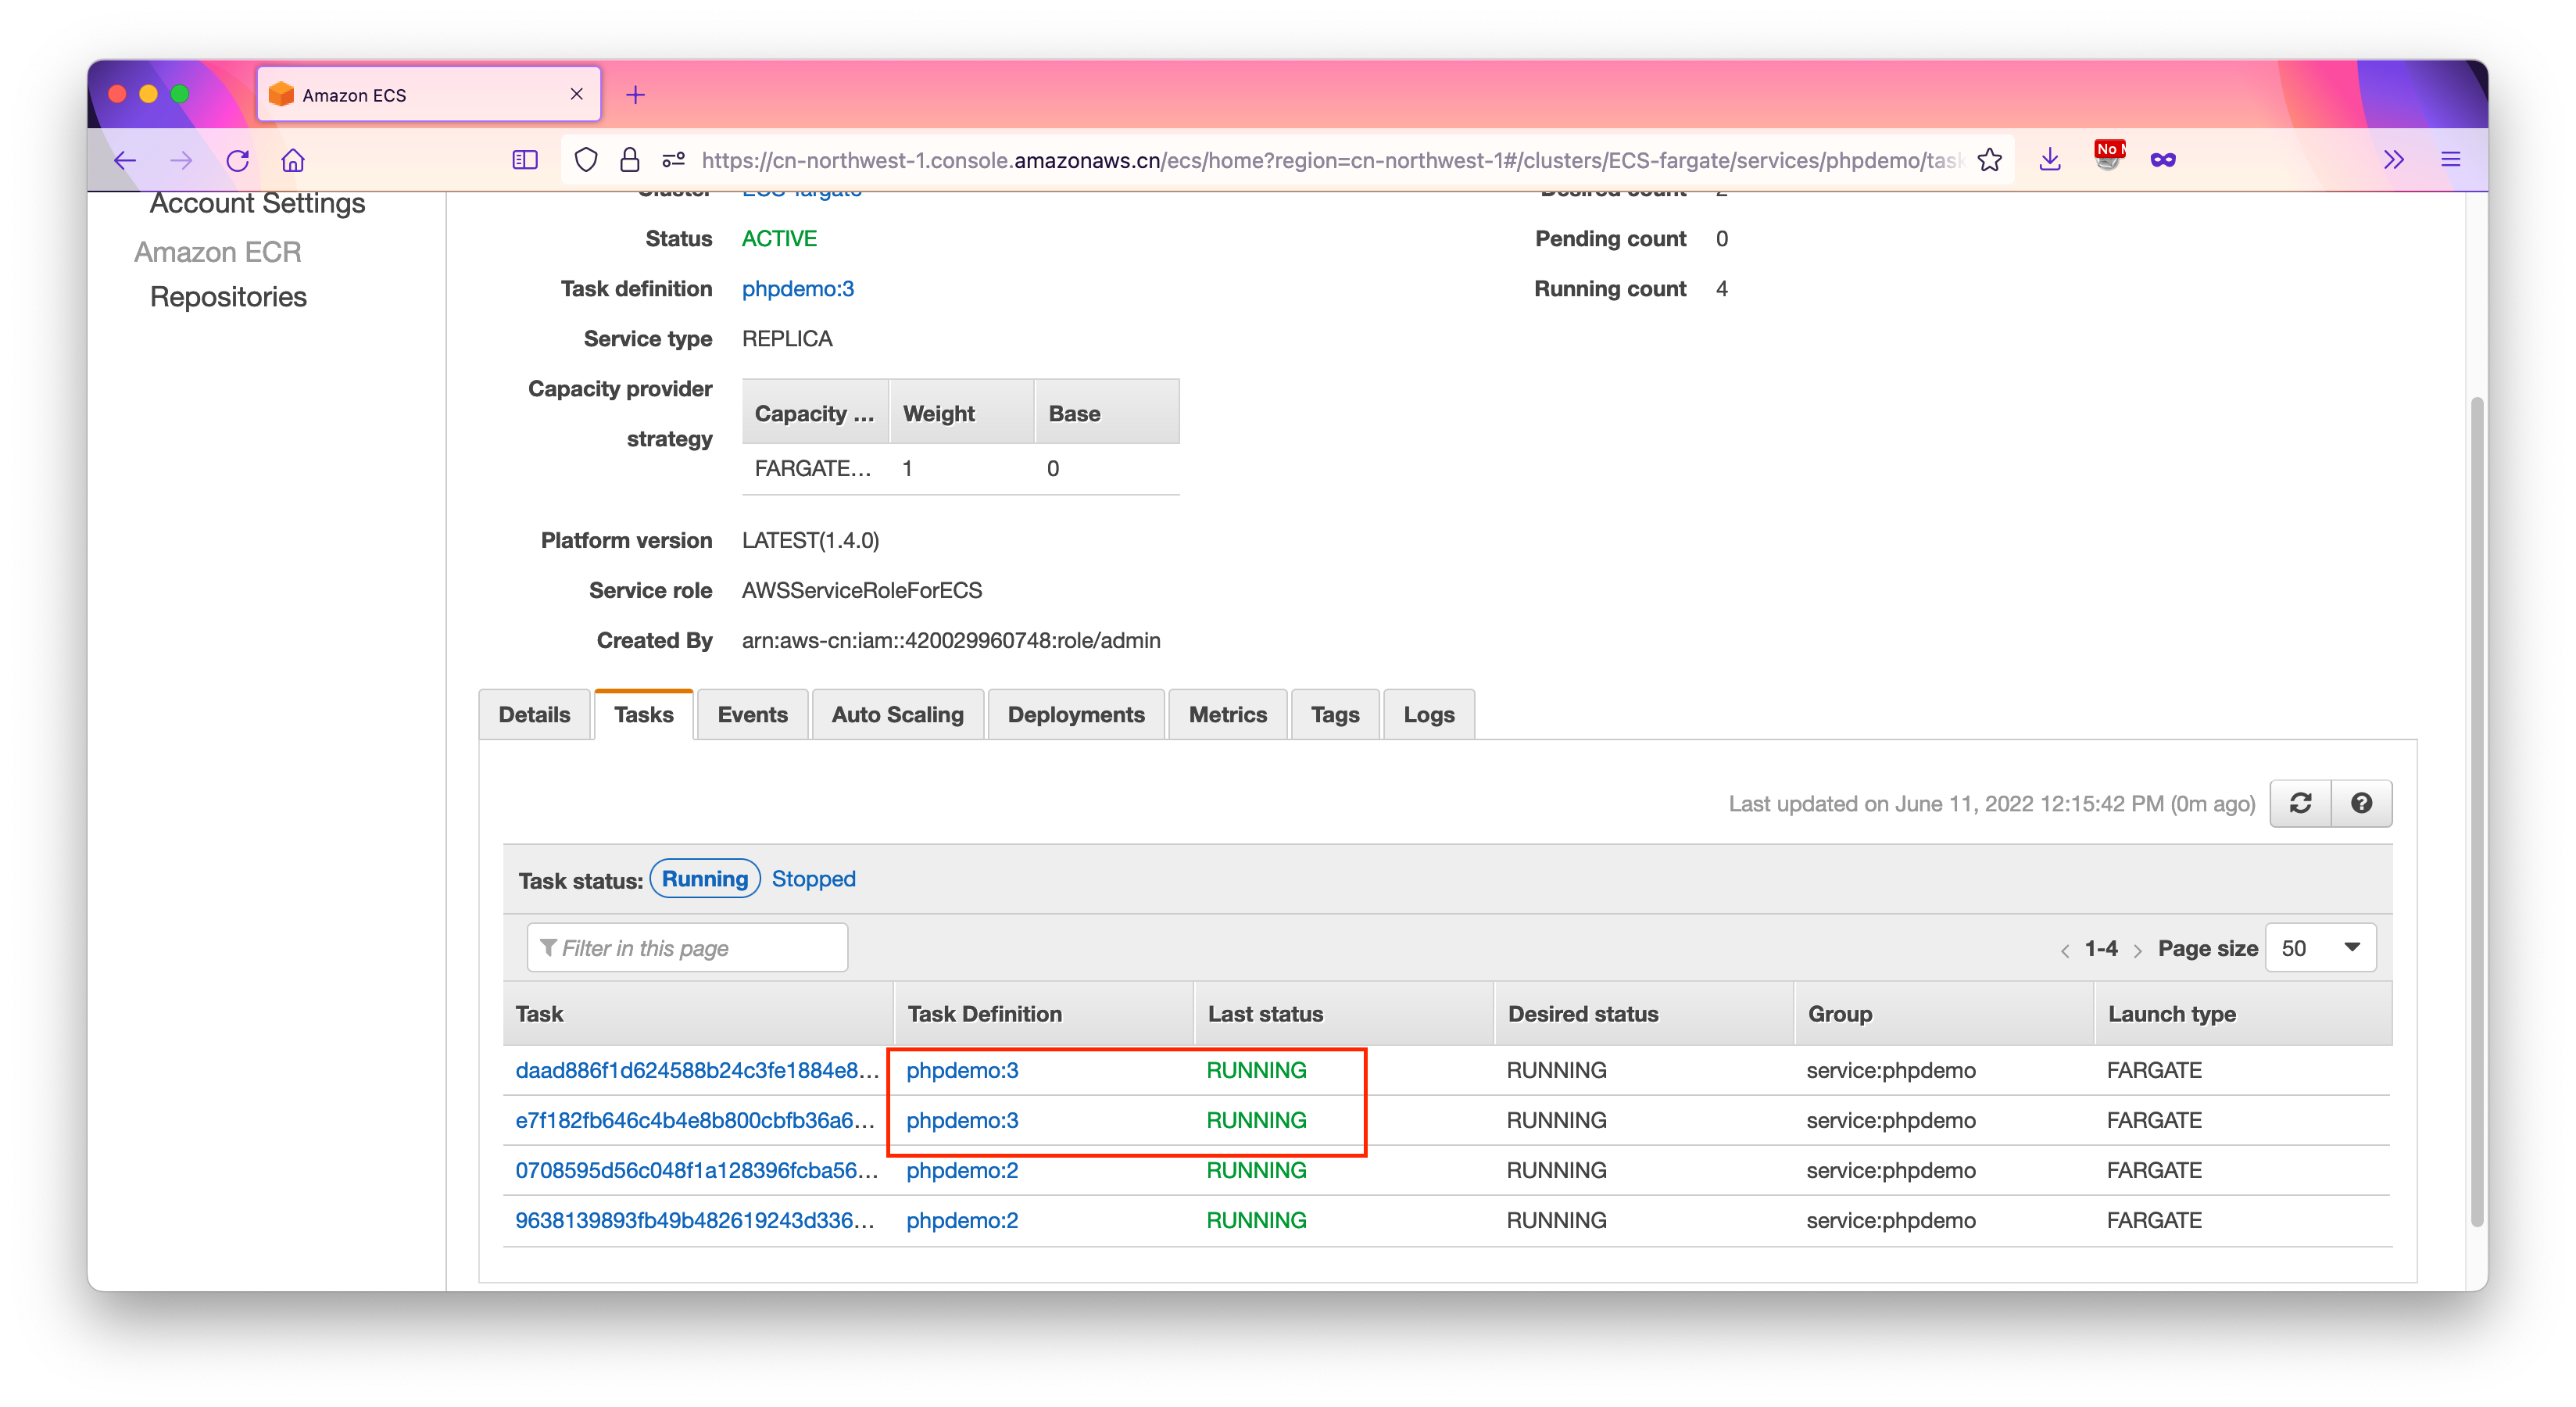Viewport: 2576px width, 1407px height.
Task: Click the AWSServiceRoleForECS service role text
Action: click(862, 591)
